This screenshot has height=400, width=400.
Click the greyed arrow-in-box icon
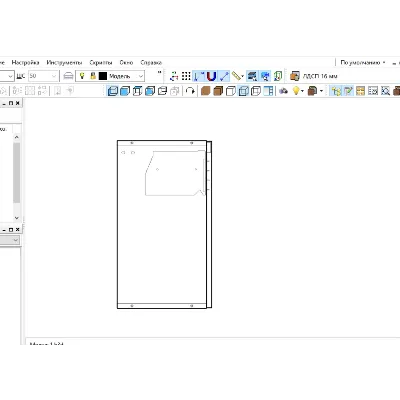(57, 91)
